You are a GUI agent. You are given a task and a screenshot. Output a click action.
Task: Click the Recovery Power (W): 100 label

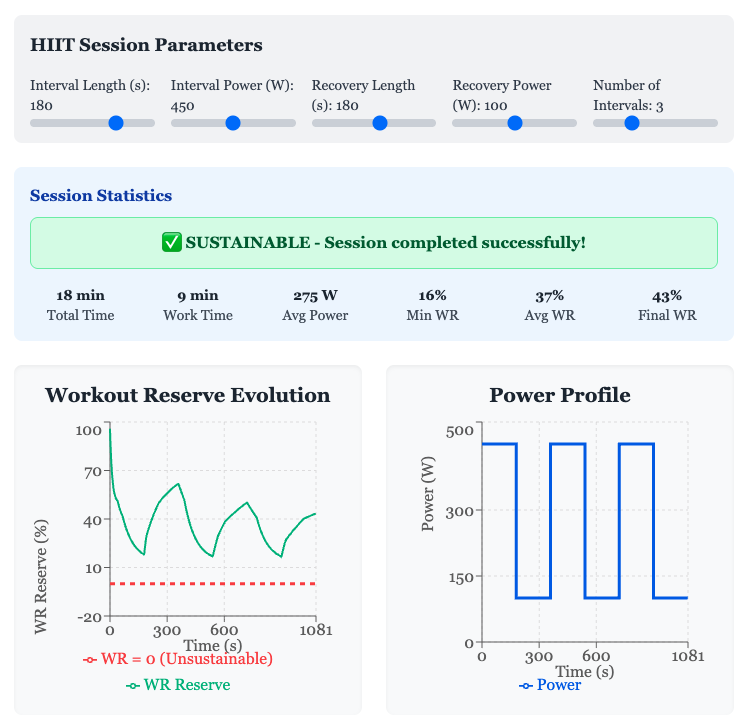[x=502, y=95]
